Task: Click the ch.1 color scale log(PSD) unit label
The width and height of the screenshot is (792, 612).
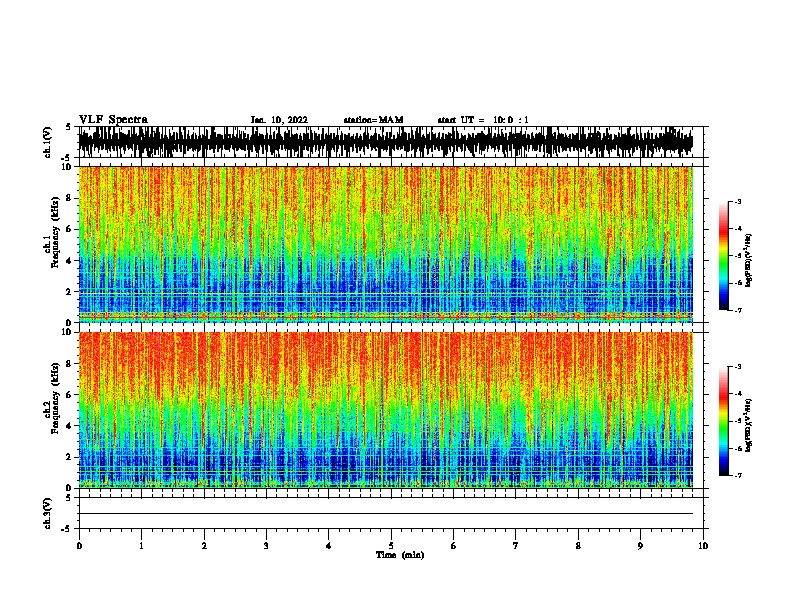Action: [748, 260]
